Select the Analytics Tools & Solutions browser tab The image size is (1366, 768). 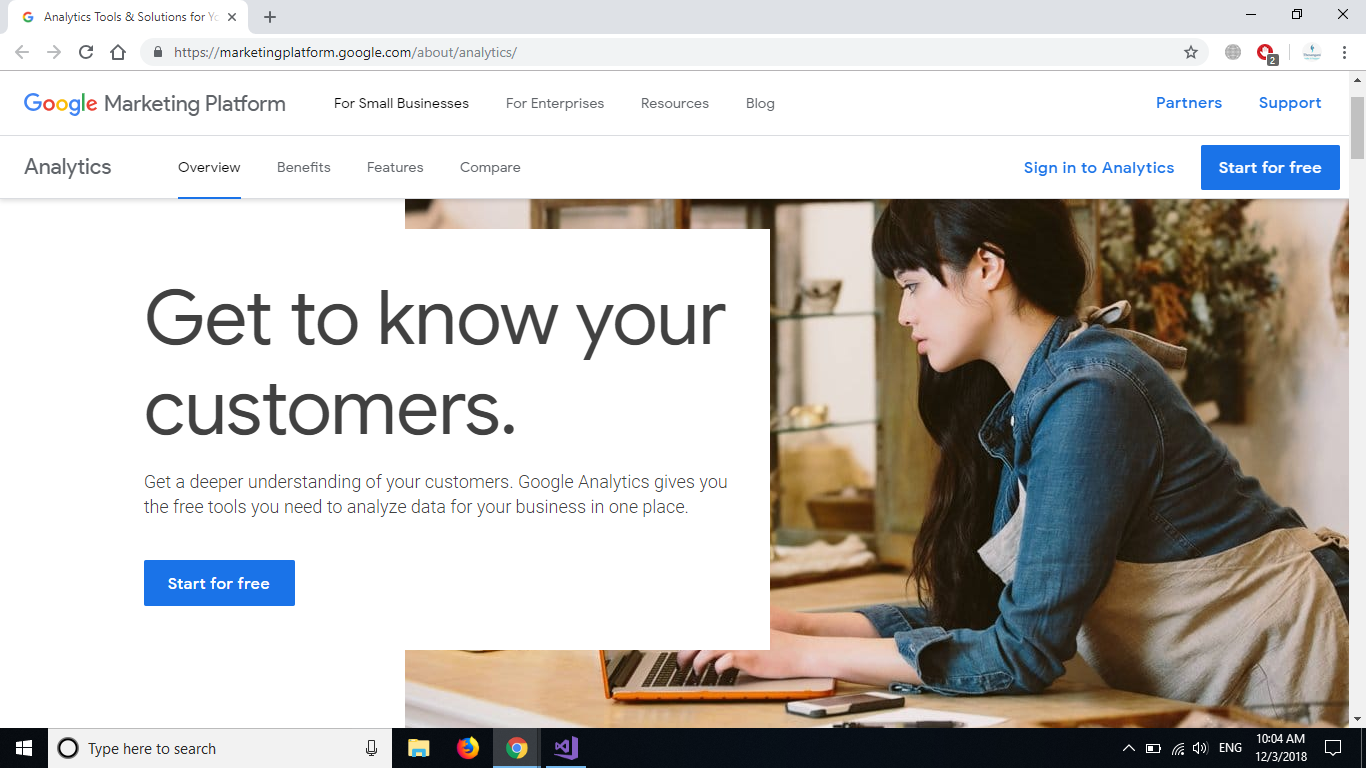pos(130,17)
